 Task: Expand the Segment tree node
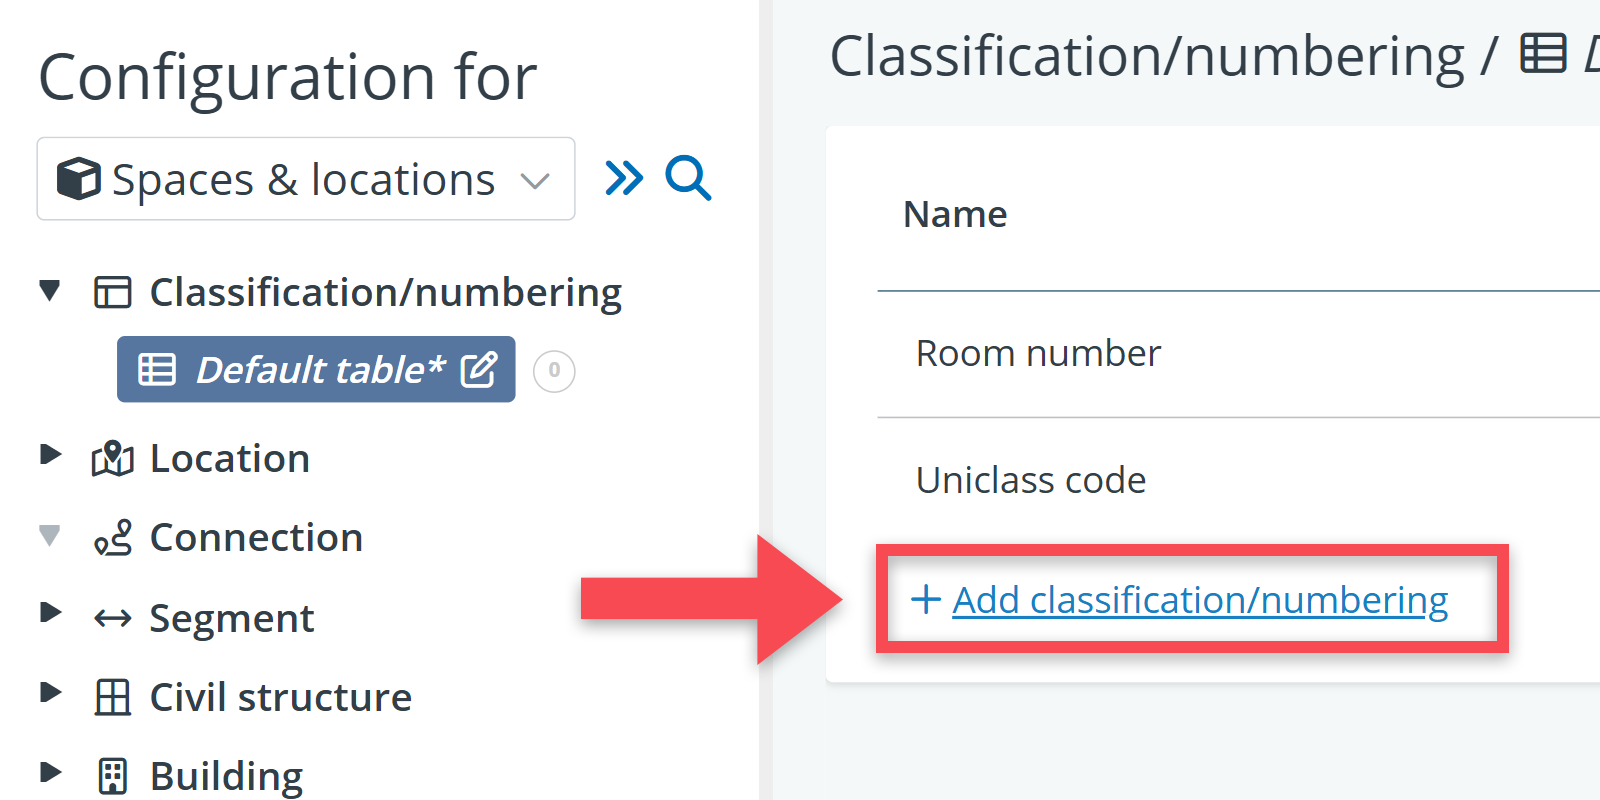49,613
